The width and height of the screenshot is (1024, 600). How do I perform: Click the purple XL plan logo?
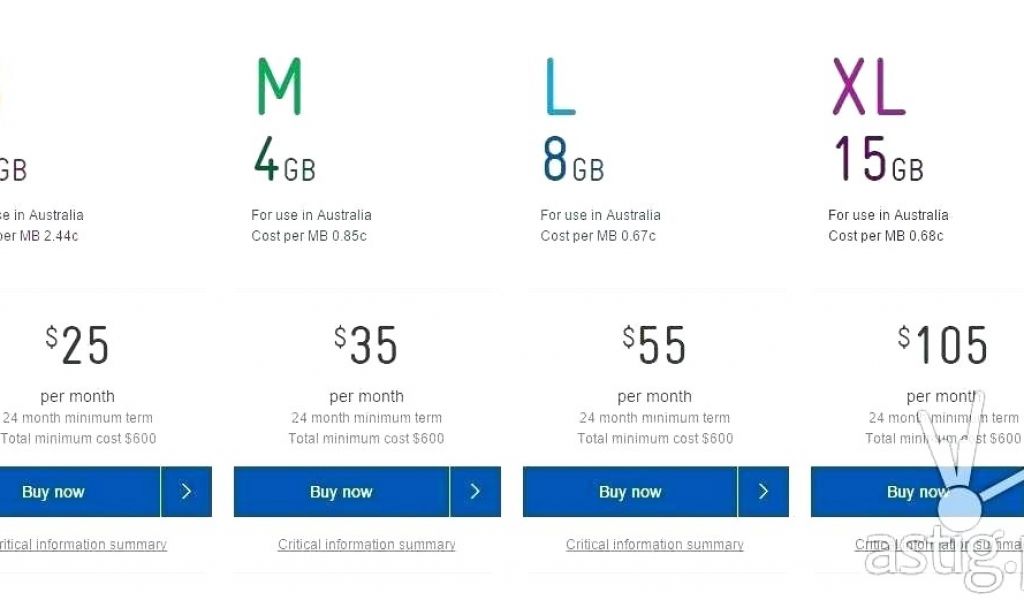(x=868, y=87)
